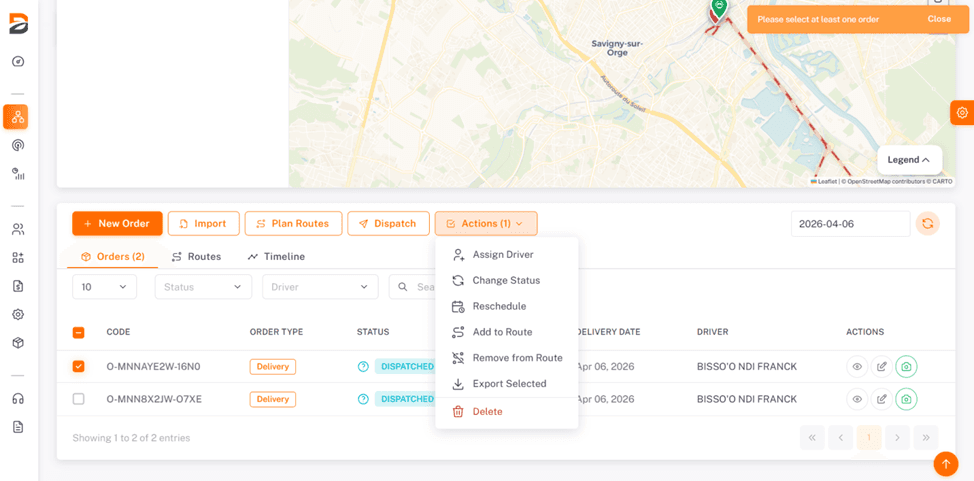Close the select order notification
The height and width of the screenshot is (481, 974).
click(x=939, y=19)
